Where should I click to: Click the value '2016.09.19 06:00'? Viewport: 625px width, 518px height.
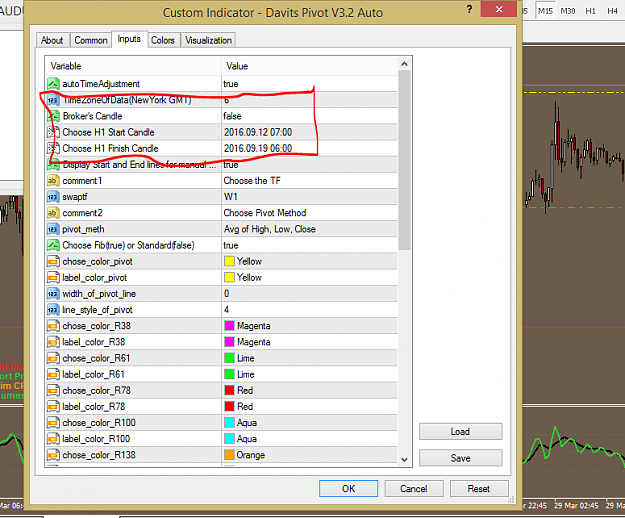pos(258,148)
